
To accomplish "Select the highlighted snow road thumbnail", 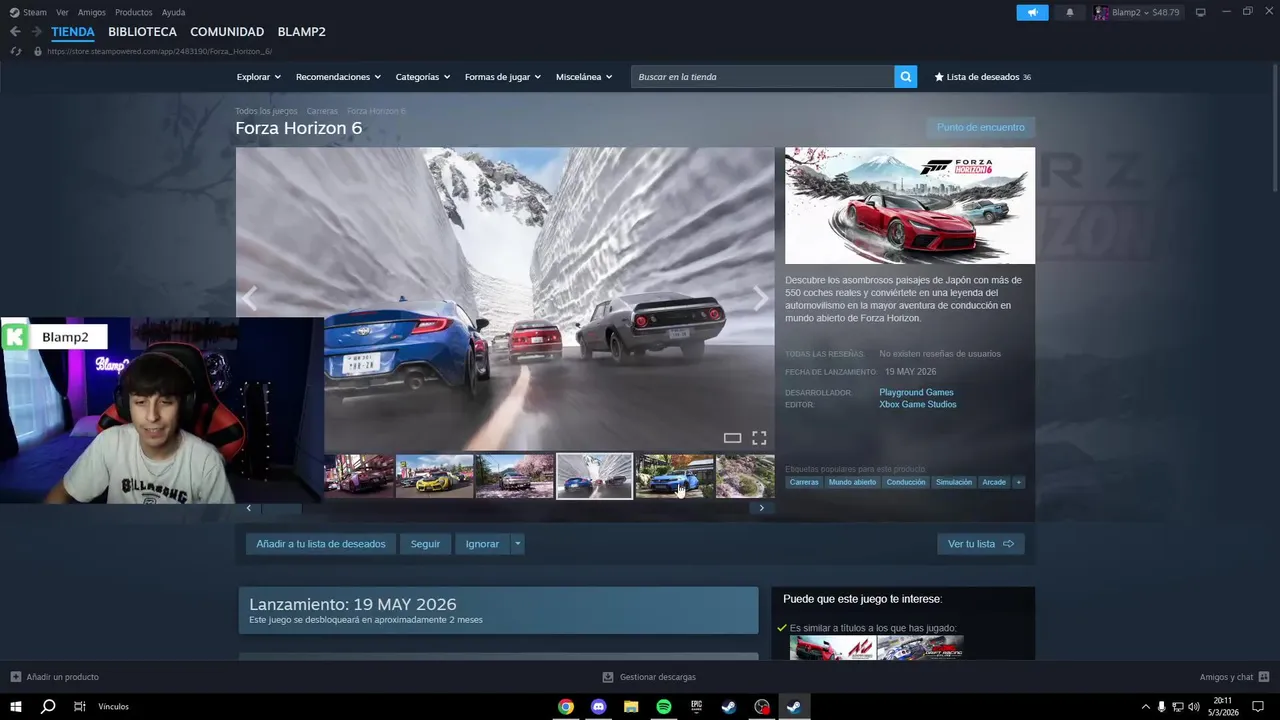I will 595,476.
